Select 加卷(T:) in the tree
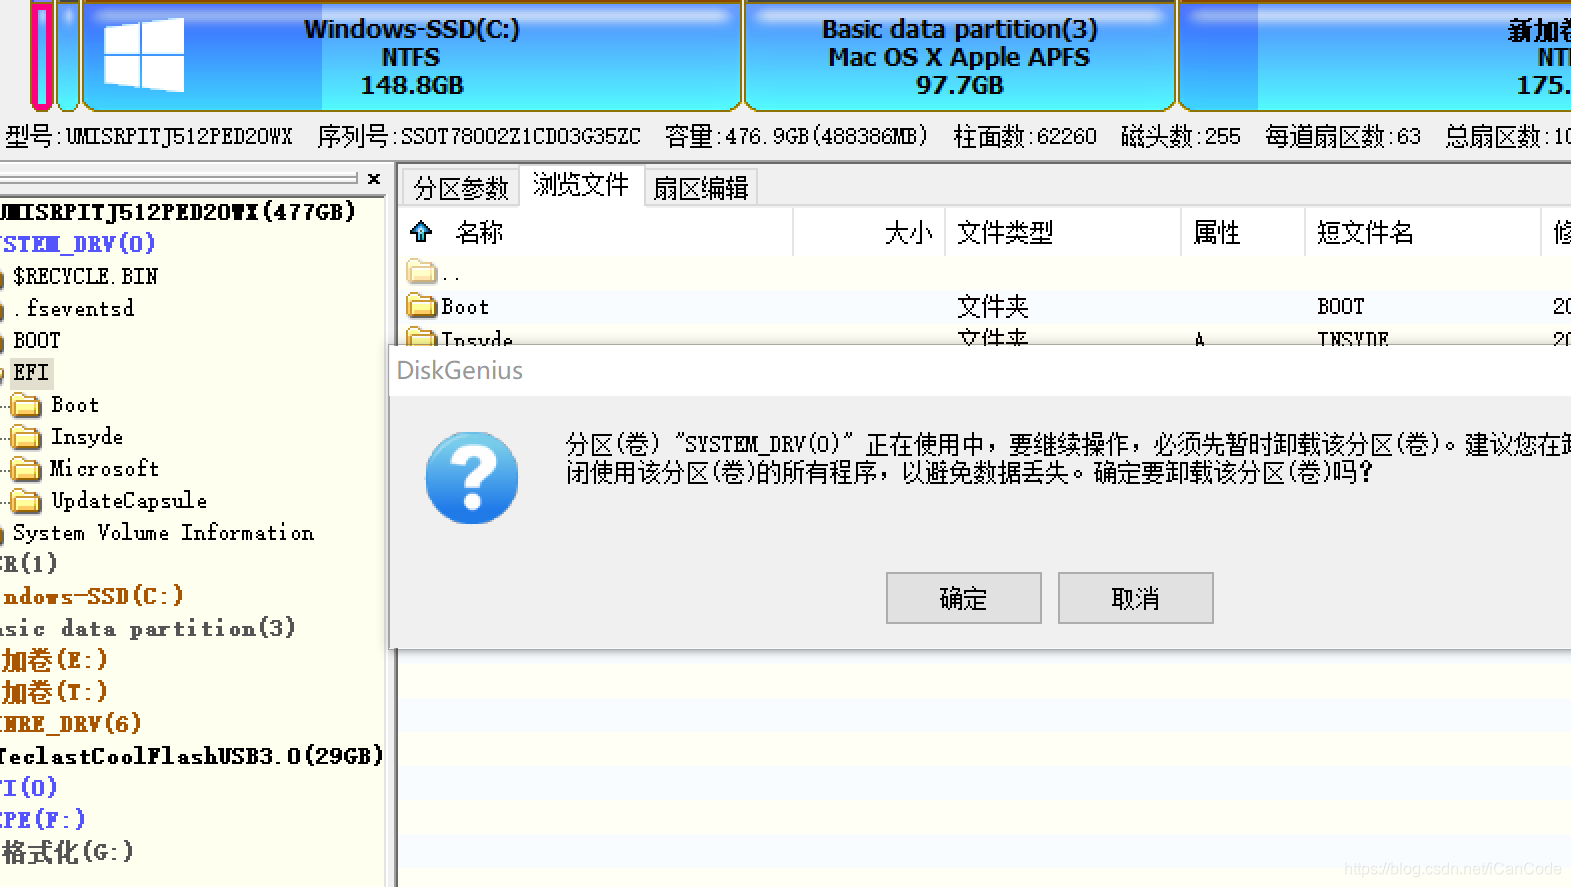Viewport: 1571px width, 887px height. click(54, 692)
